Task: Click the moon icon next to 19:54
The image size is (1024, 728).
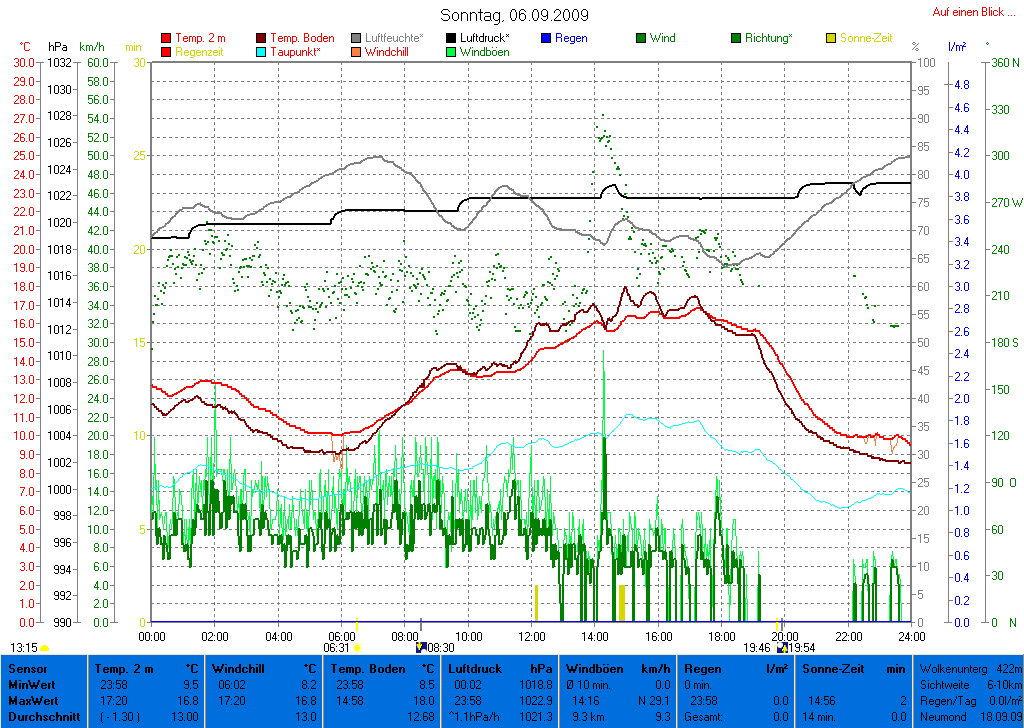Action: [781, 648]
